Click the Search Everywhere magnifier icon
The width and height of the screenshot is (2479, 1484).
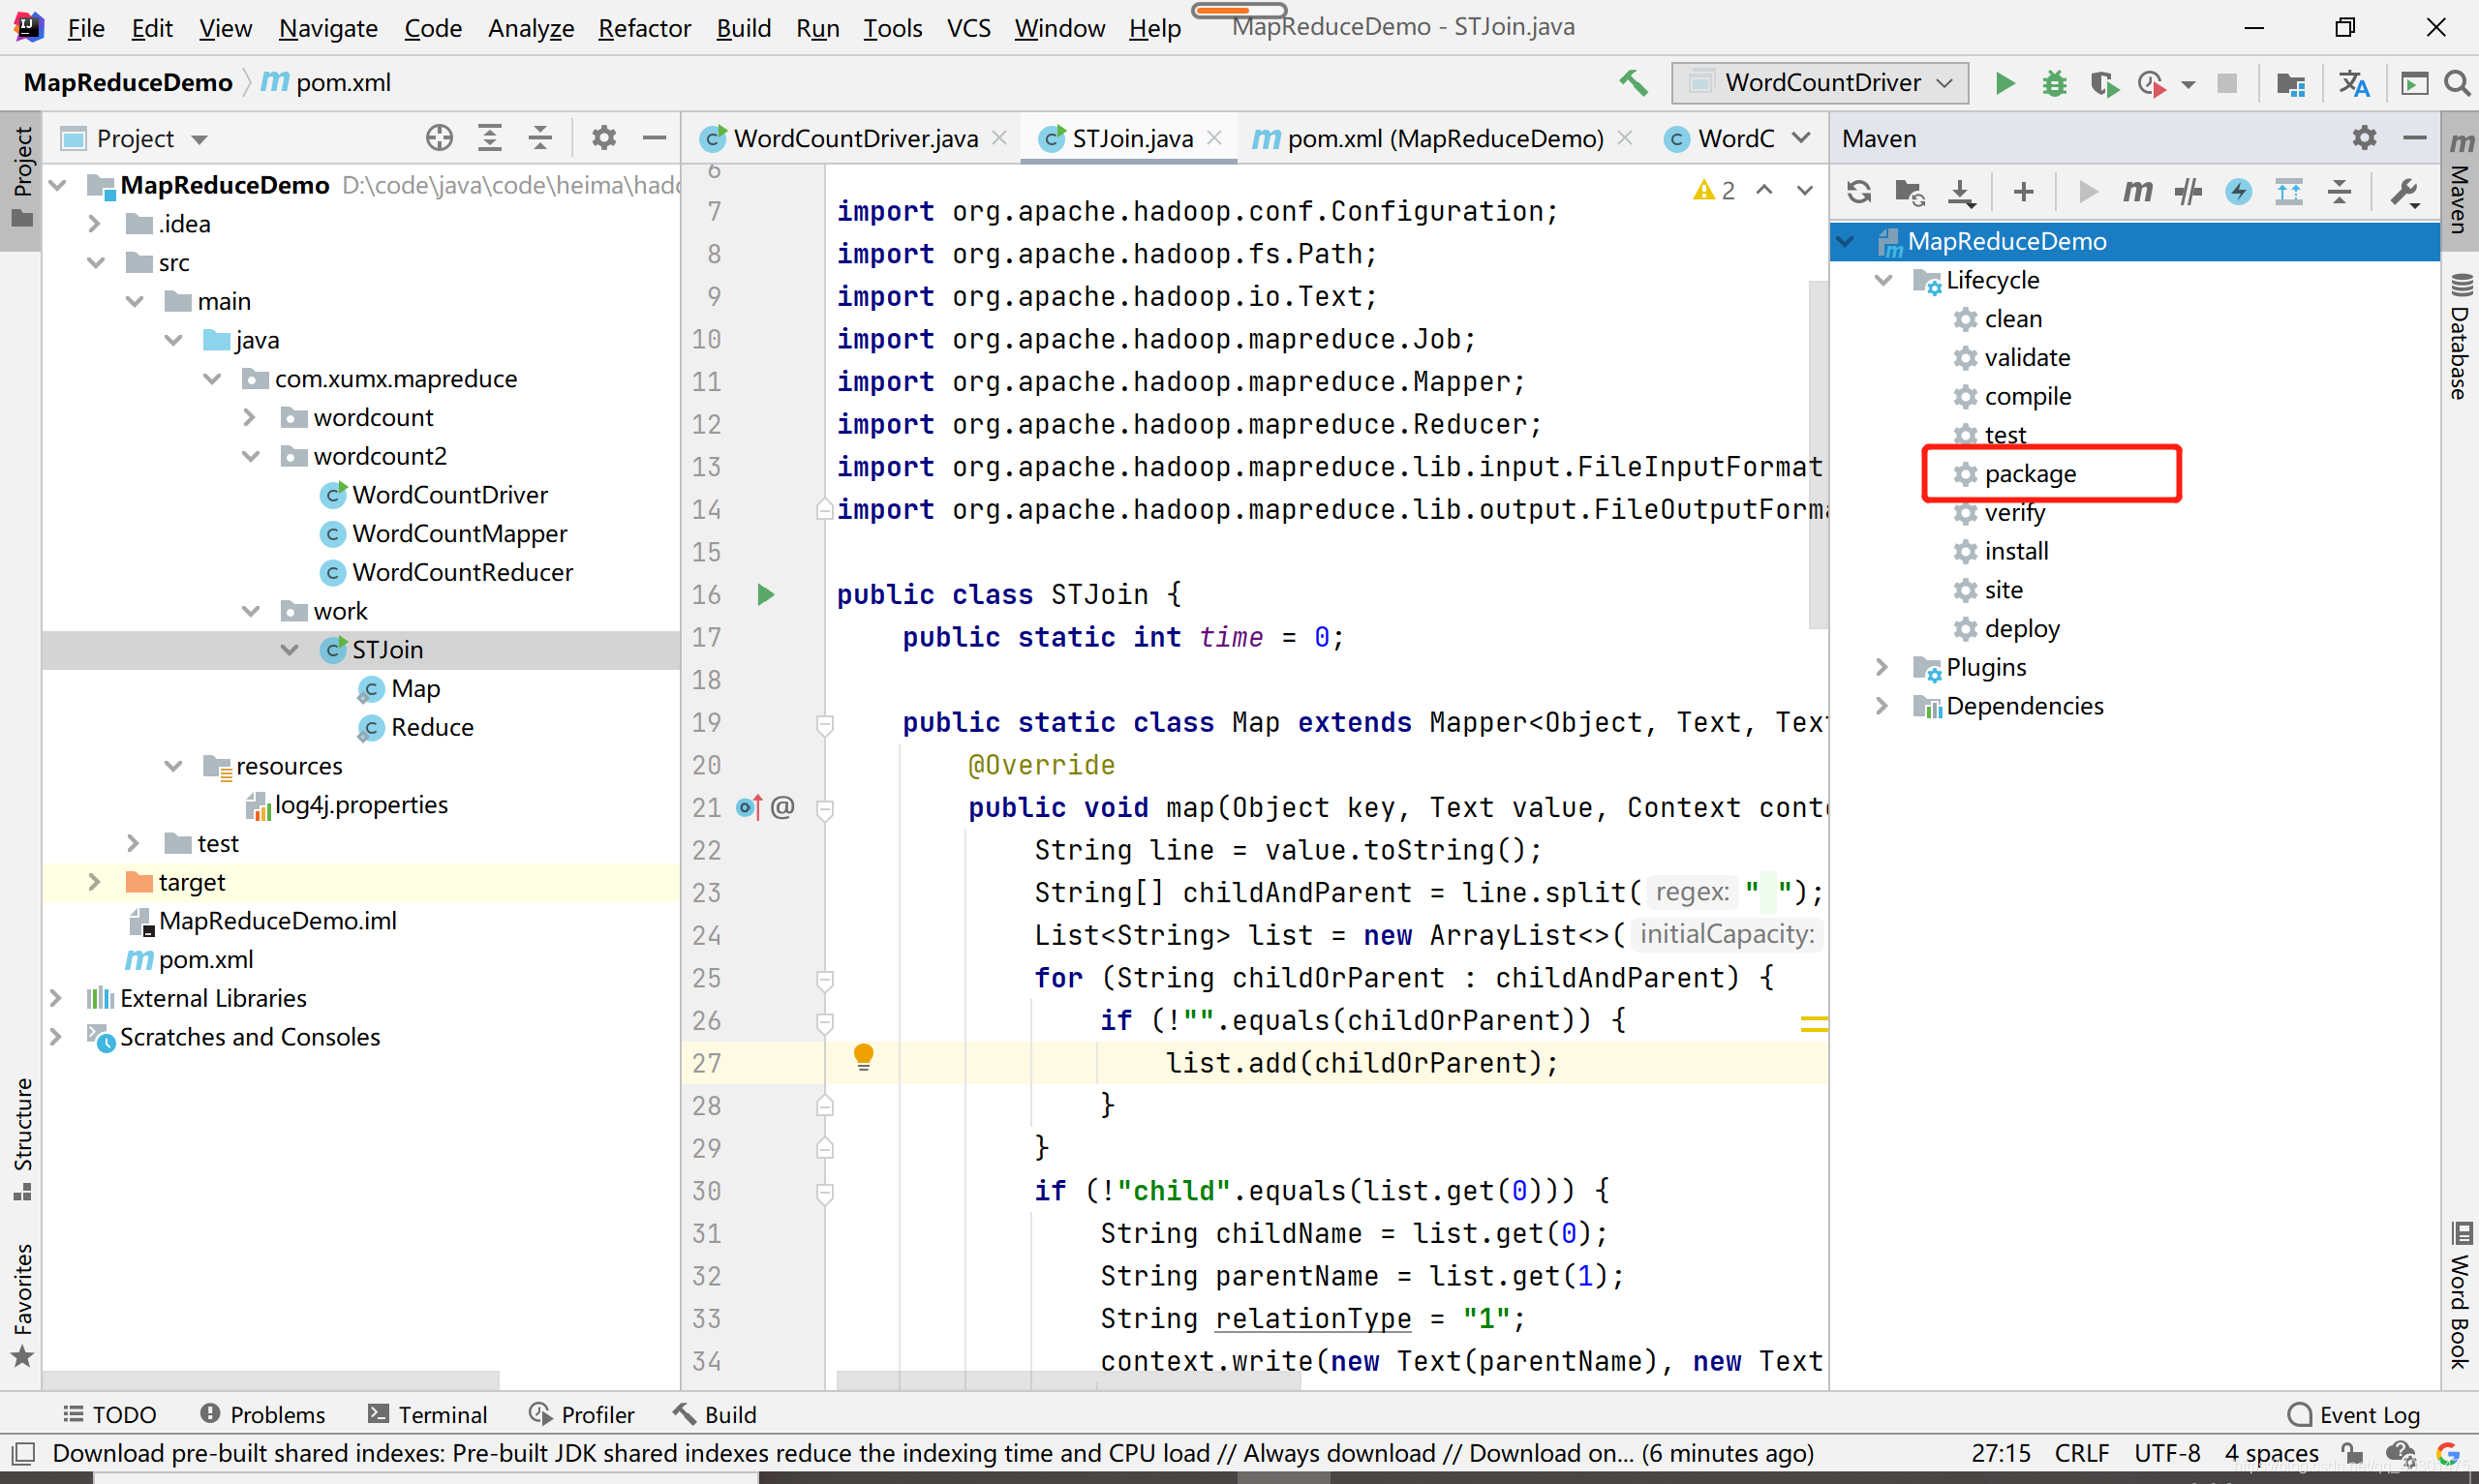click(2457, 83)
